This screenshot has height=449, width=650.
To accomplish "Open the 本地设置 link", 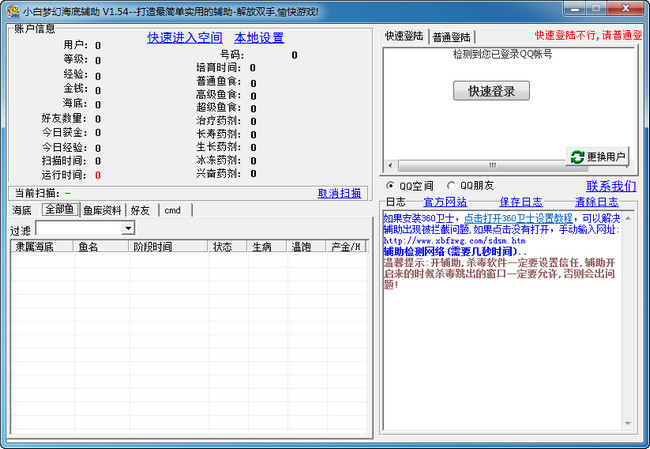I will (259, 38).
